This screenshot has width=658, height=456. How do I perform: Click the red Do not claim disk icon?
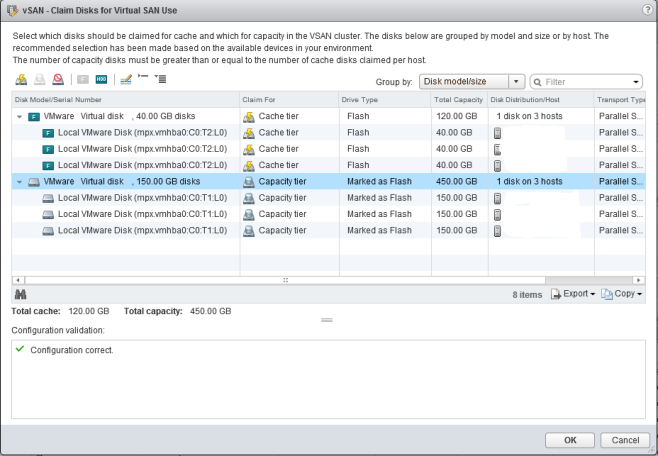[58, 79]
